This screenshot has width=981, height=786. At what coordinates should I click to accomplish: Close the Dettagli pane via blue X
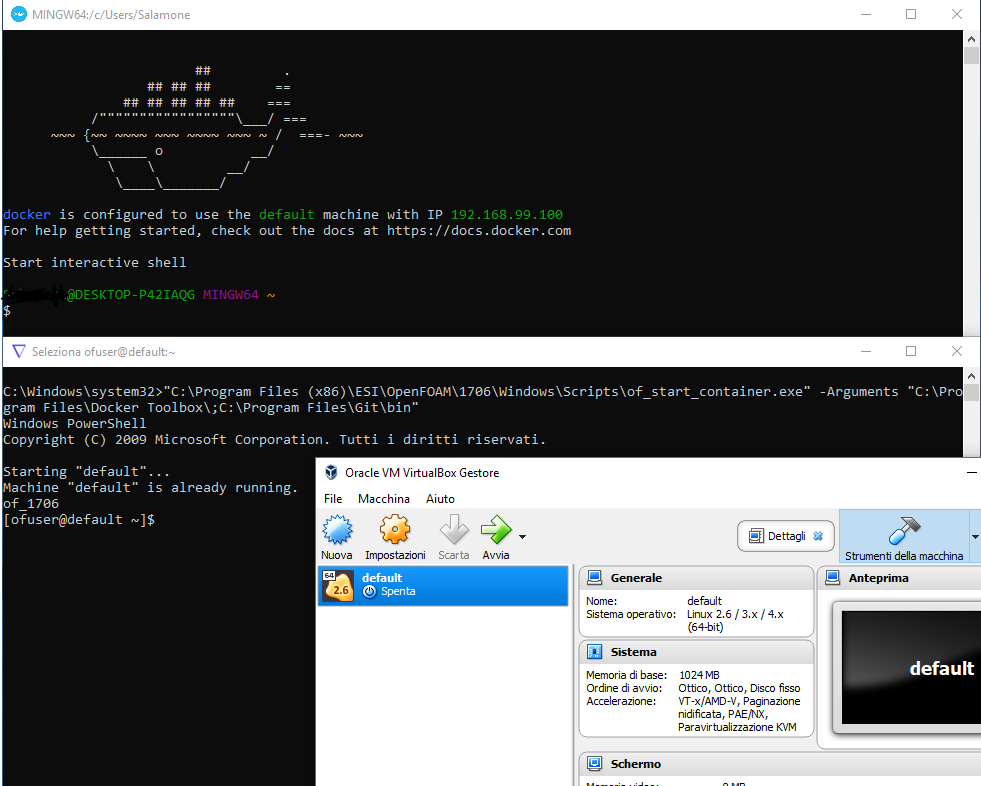click(x=818, y=536)
